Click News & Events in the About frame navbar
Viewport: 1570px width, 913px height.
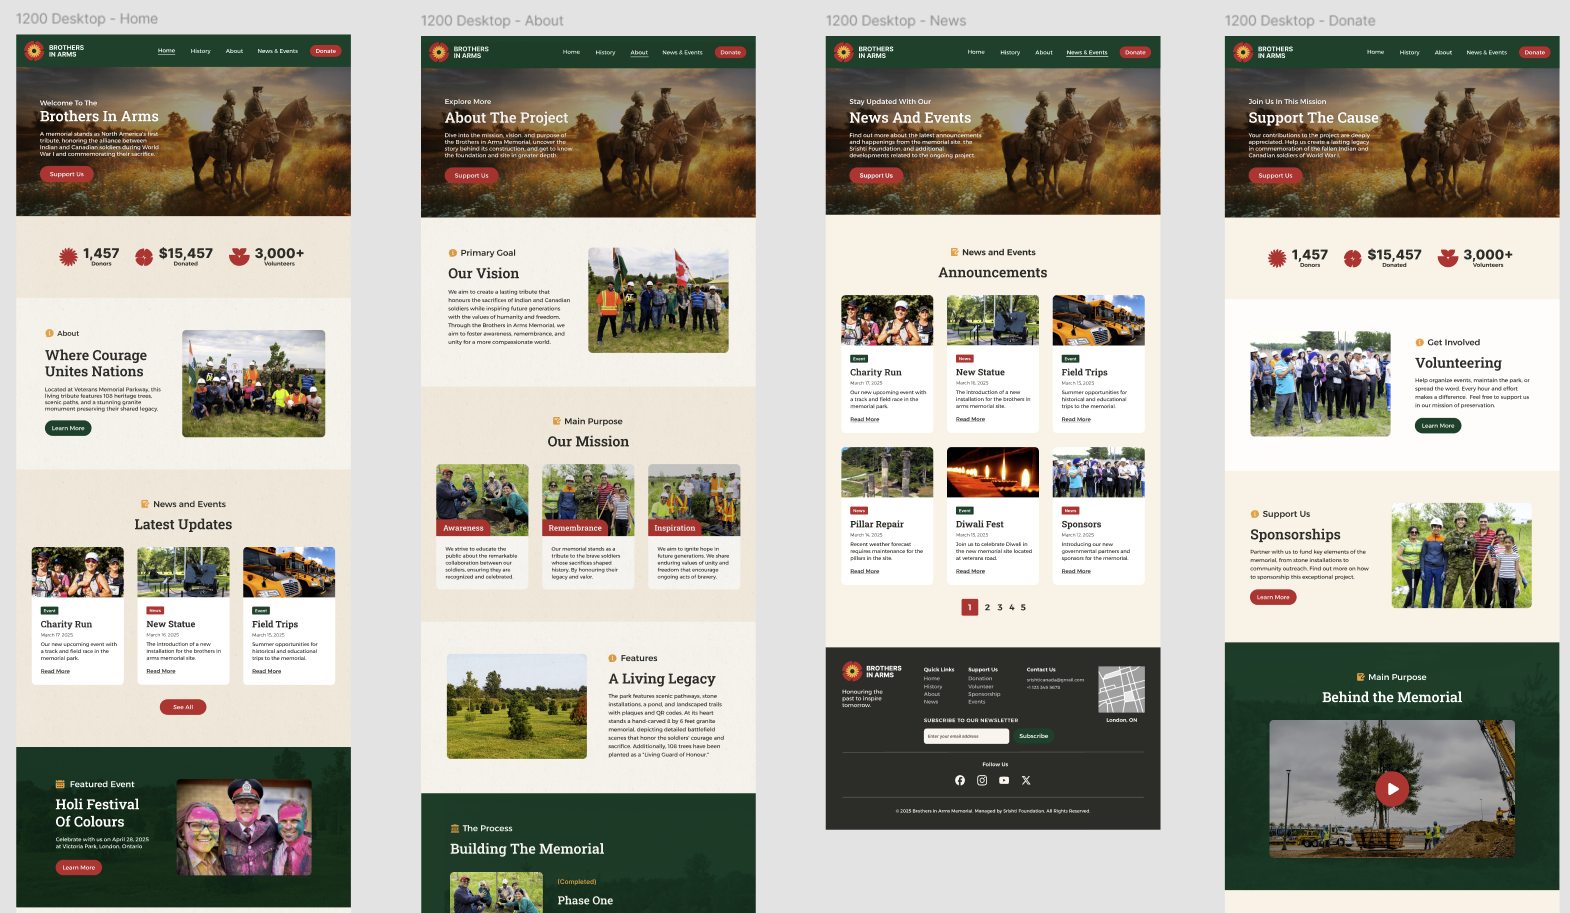coord(682,52)
